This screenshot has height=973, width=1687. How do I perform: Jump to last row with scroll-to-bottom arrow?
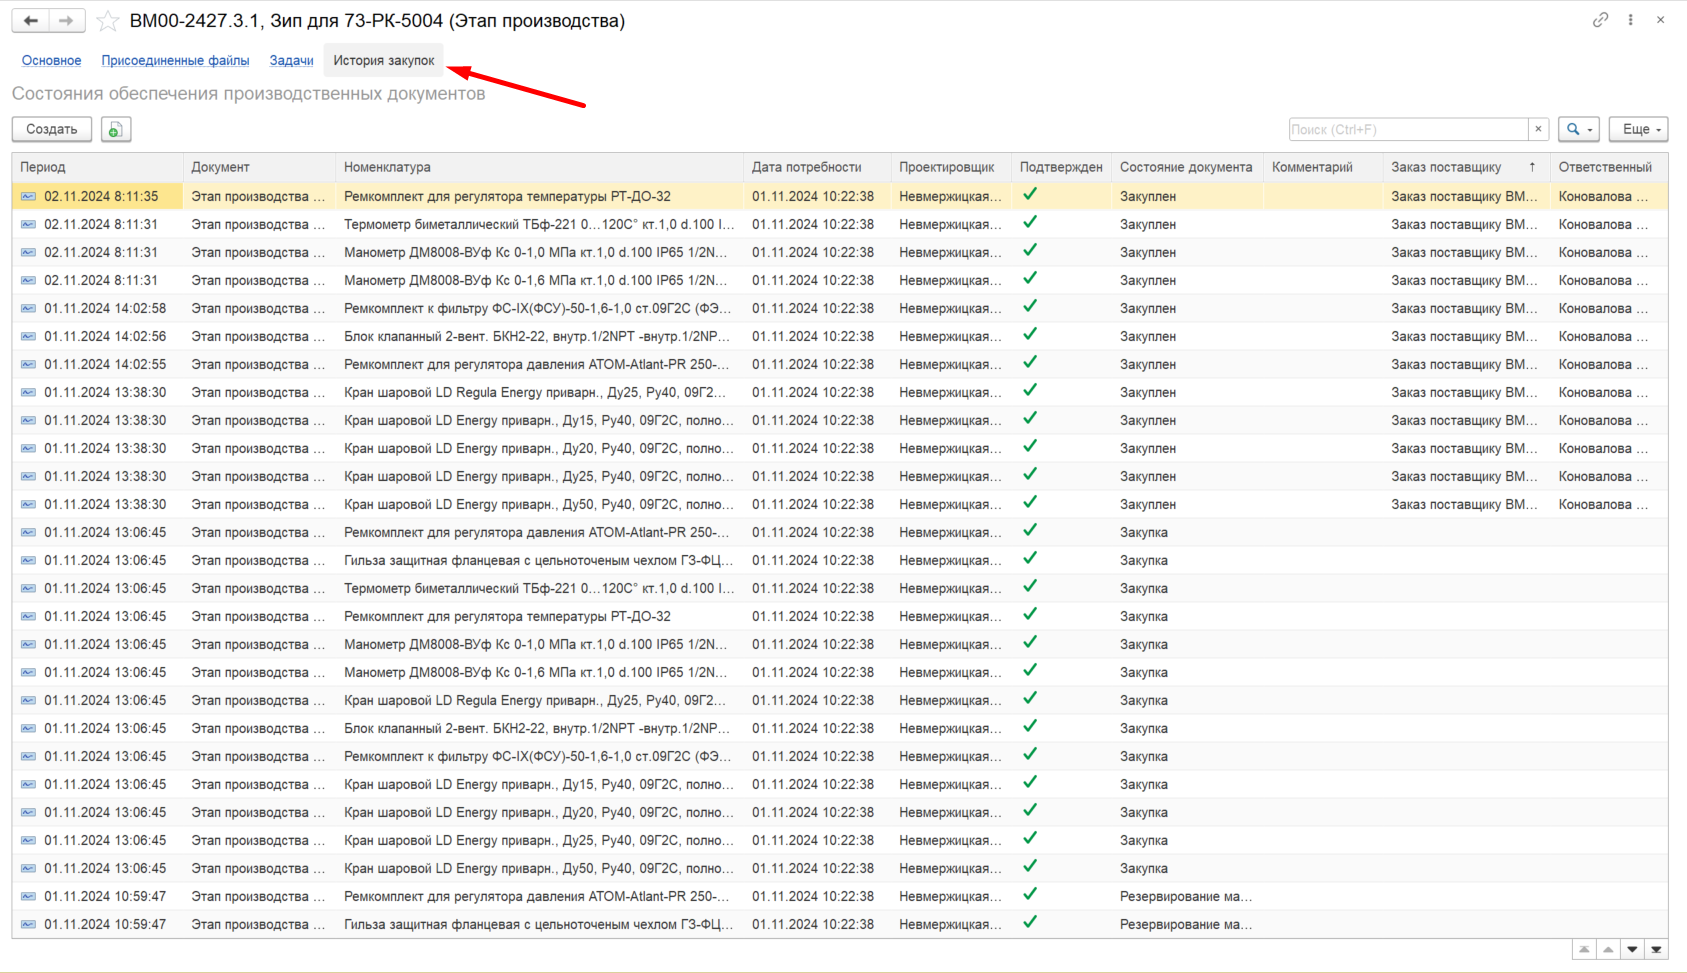click(1656, 949)
